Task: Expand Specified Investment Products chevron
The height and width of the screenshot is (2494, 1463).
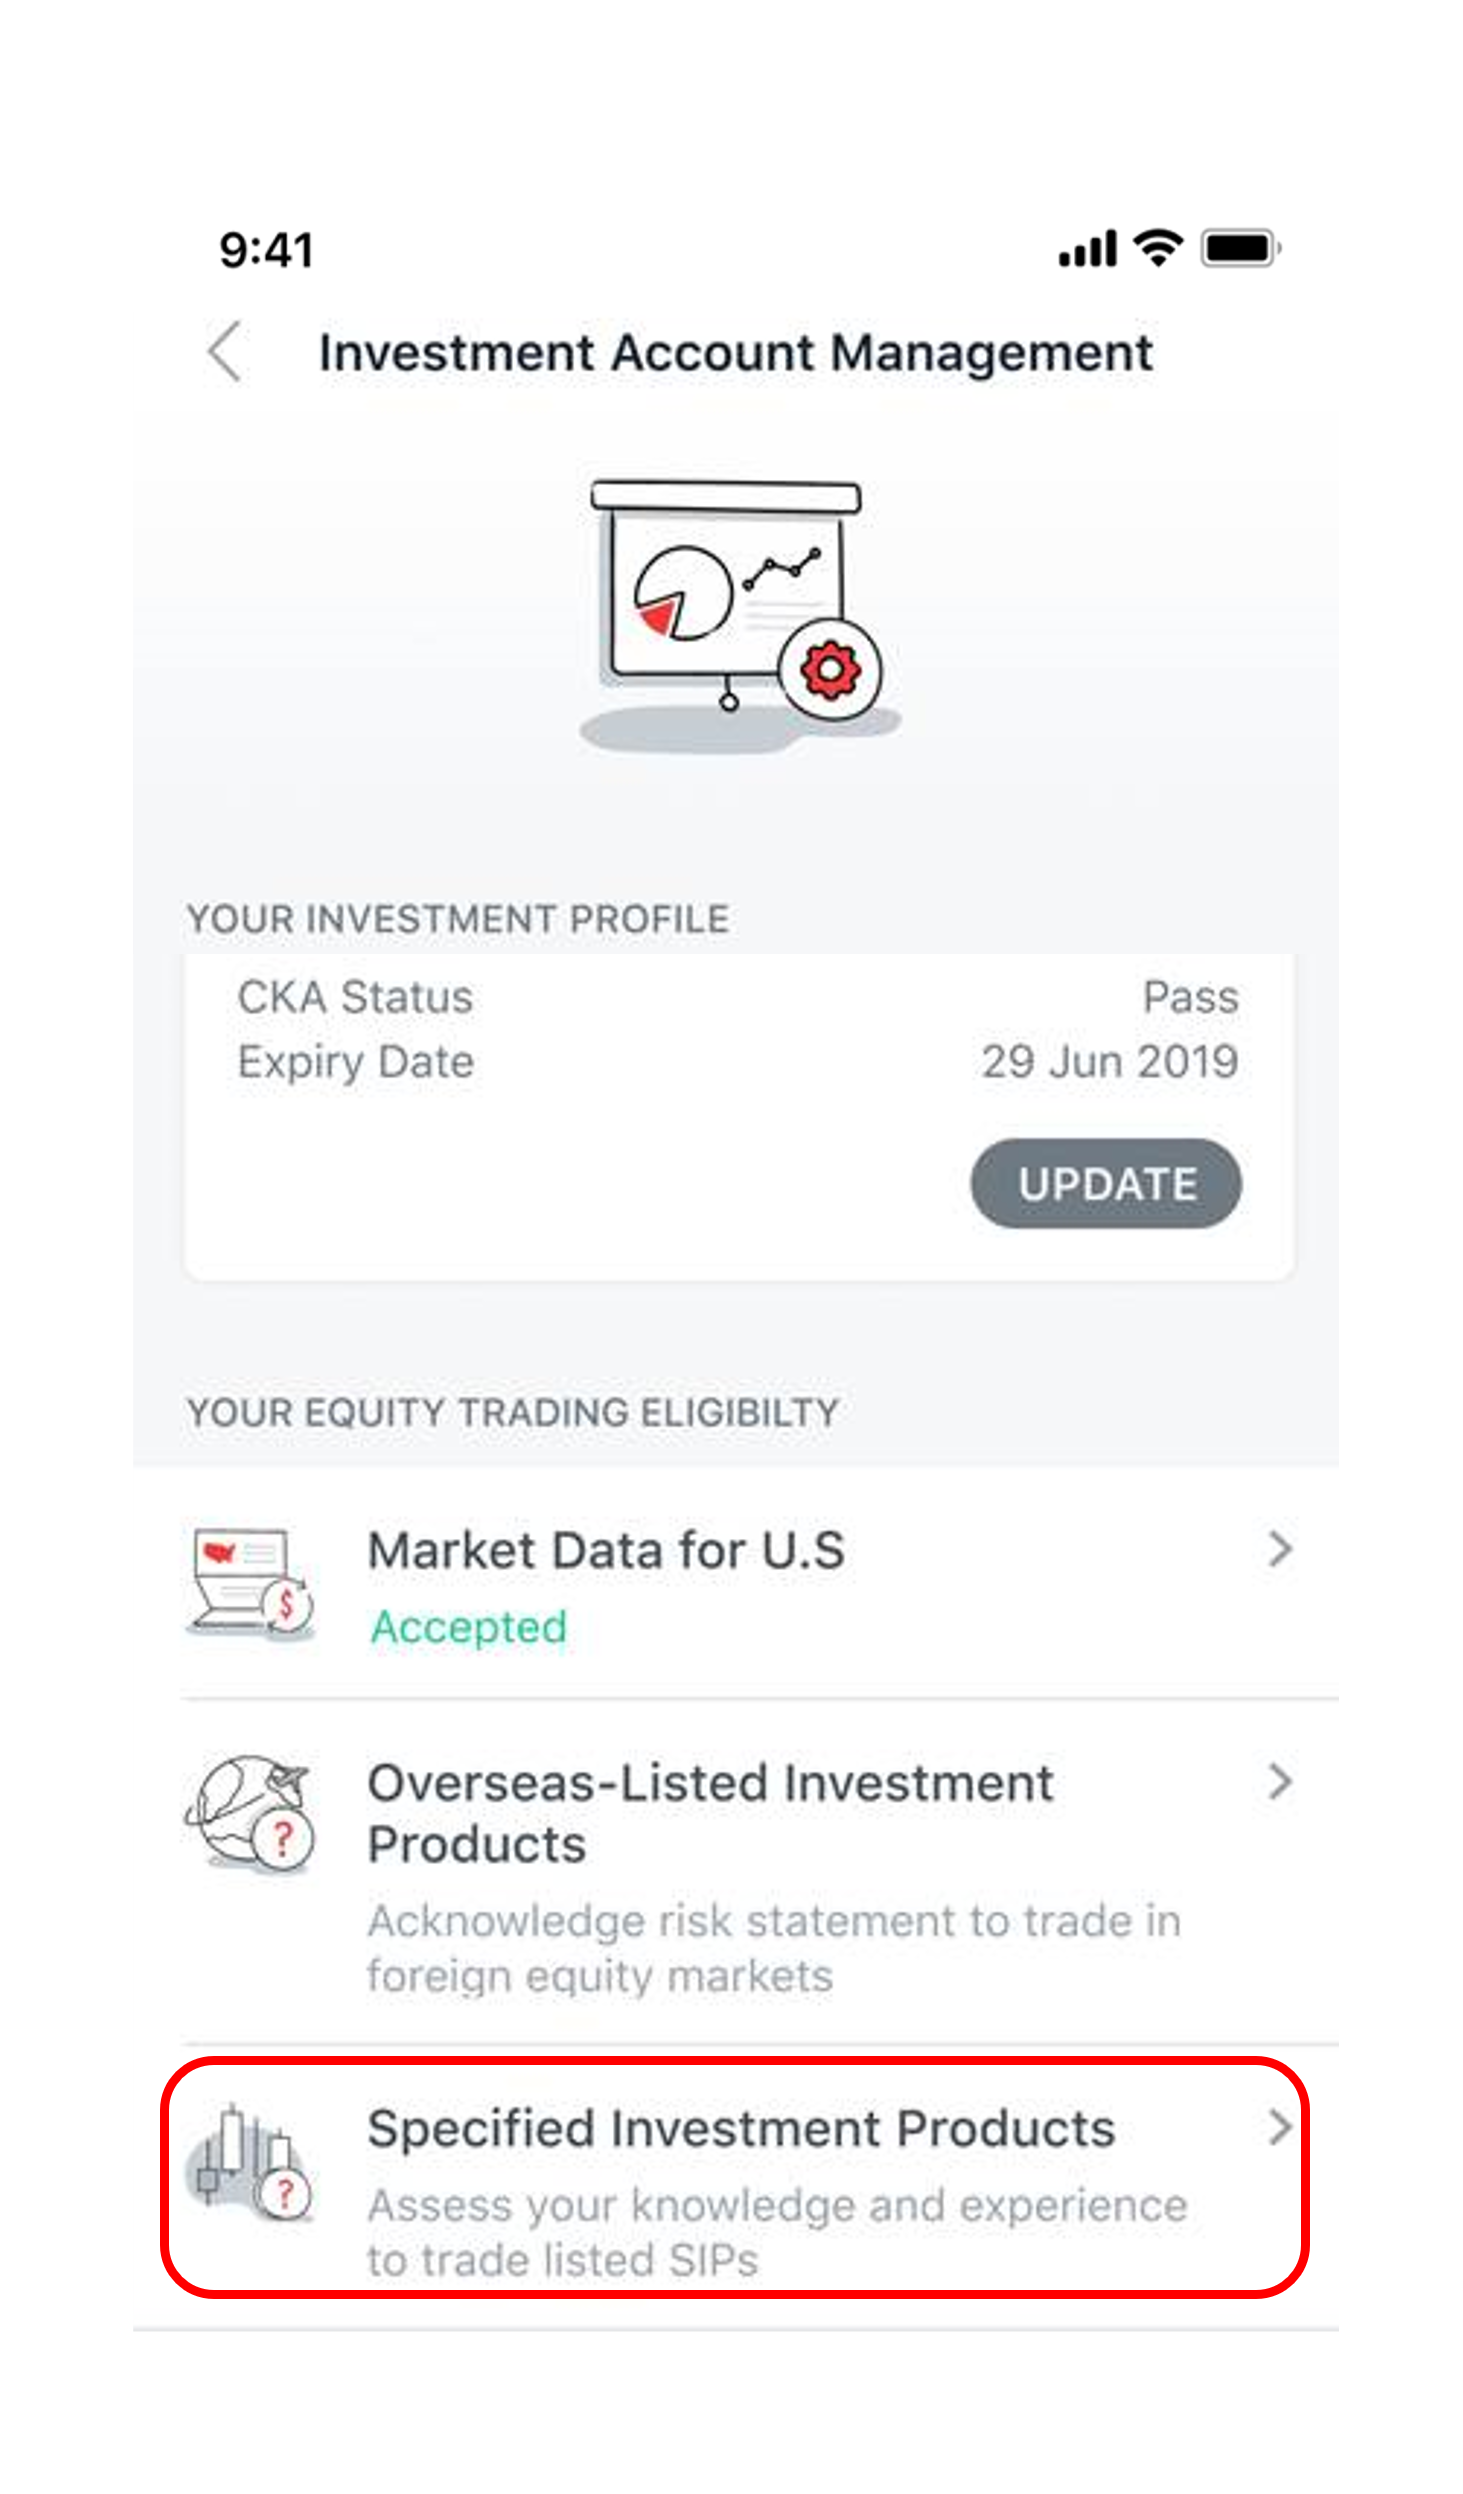Action: [x=1280, y=2126]
